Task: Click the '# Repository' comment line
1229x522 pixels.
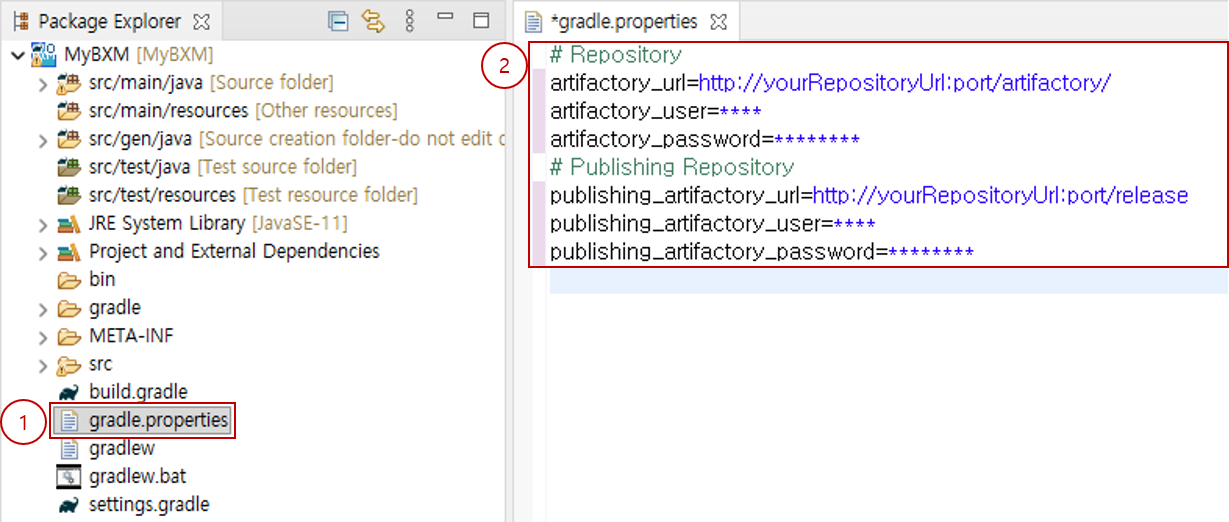Action: point(616,55)
